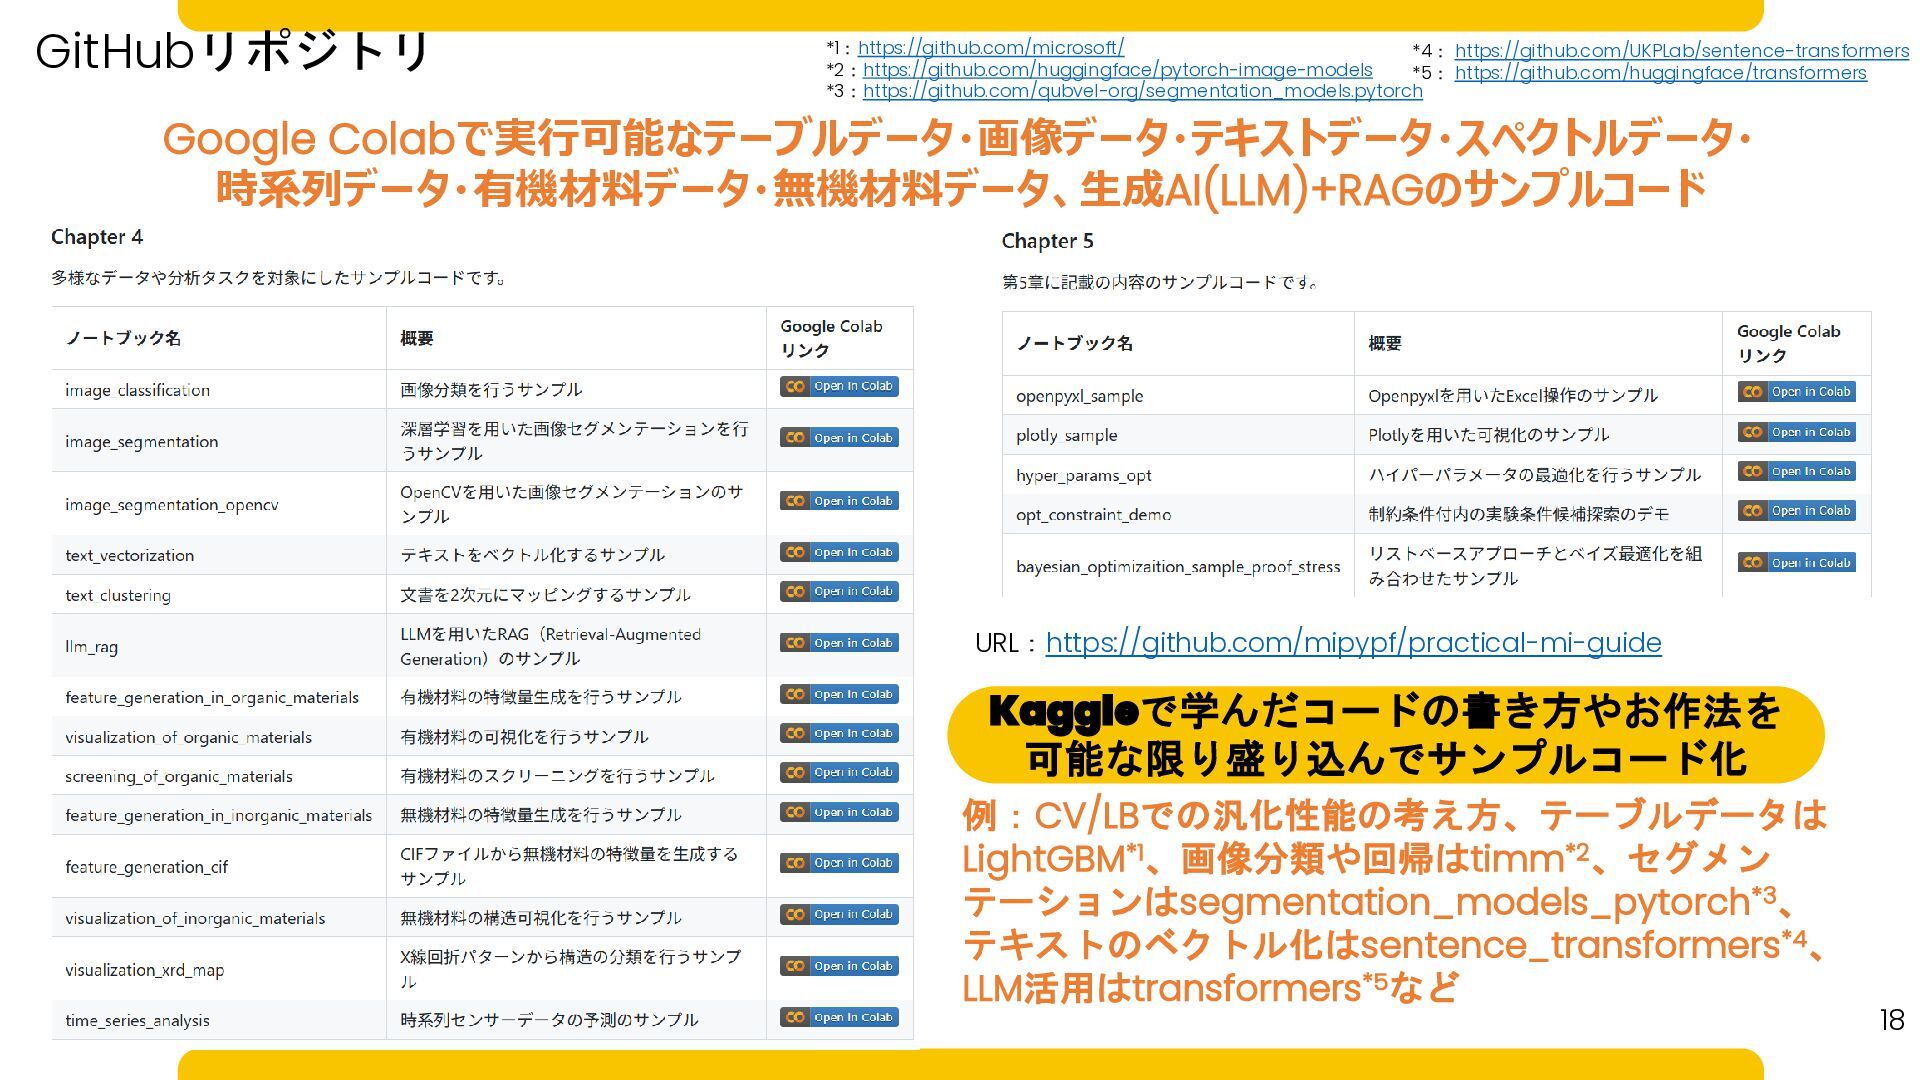Viewport: 1920px width, 1080px height.
Task: Visit the UKPLab sentence-transformers link
Action: click(x=1681, y=51)
